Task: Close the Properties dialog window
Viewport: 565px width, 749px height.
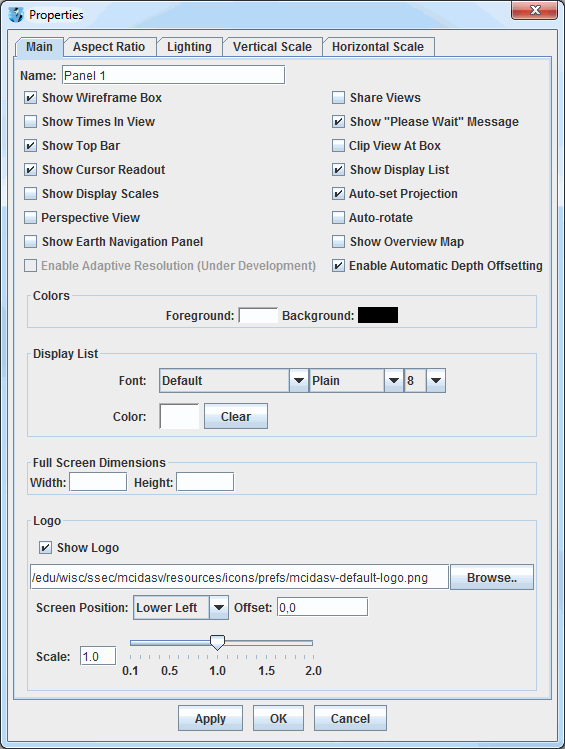Action: [534, 11]
